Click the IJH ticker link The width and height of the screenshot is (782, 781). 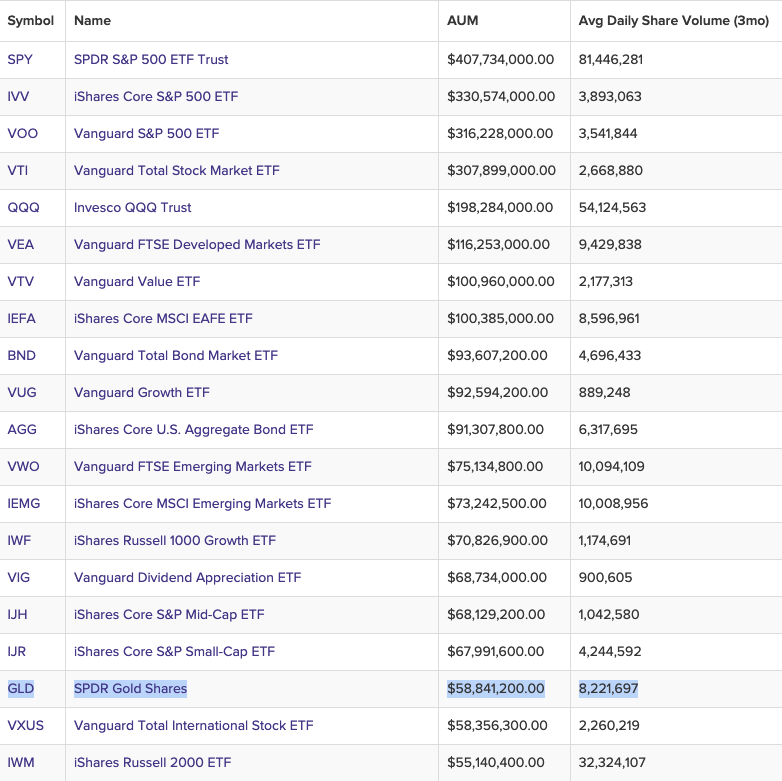coord(17,614)
